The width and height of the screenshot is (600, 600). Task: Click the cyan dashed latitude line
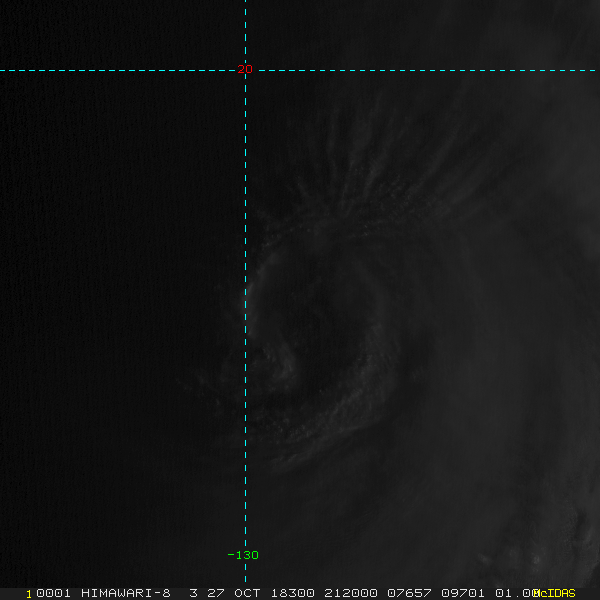coord(120,71)
